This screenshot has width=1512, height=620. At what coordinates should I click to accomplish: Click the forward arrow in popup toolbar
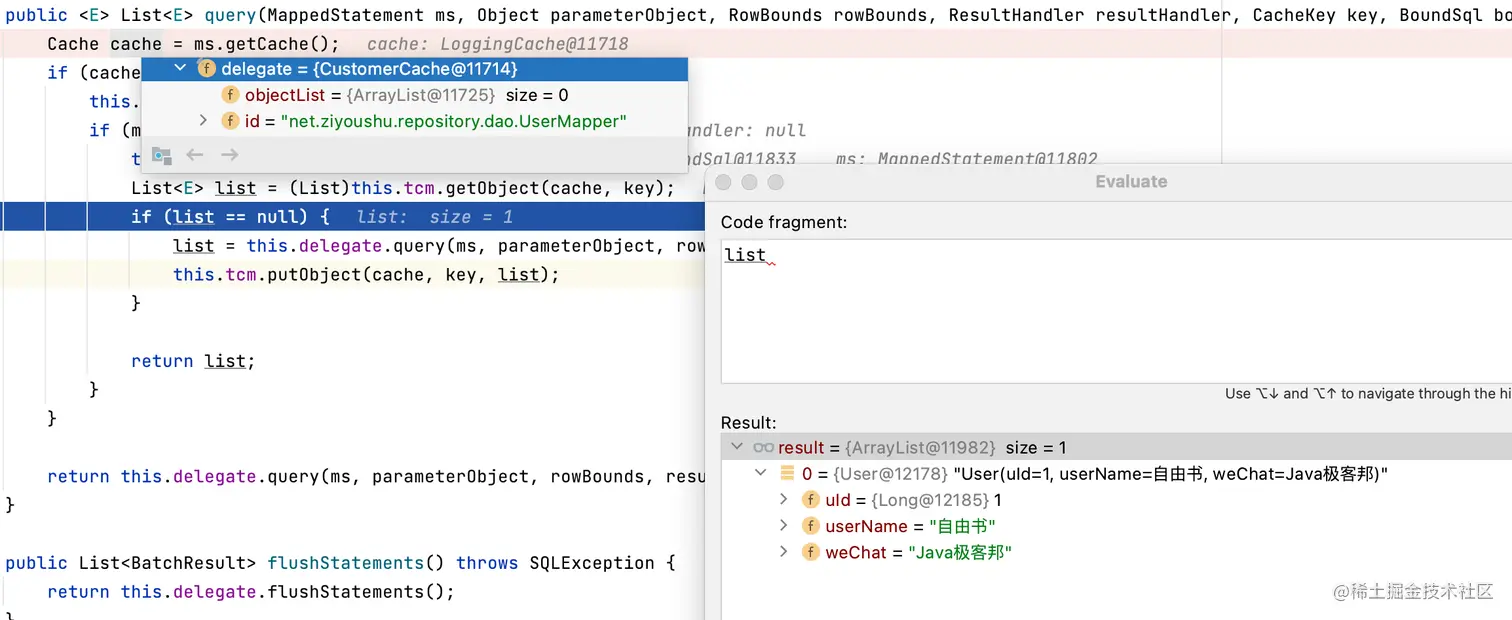229,155
